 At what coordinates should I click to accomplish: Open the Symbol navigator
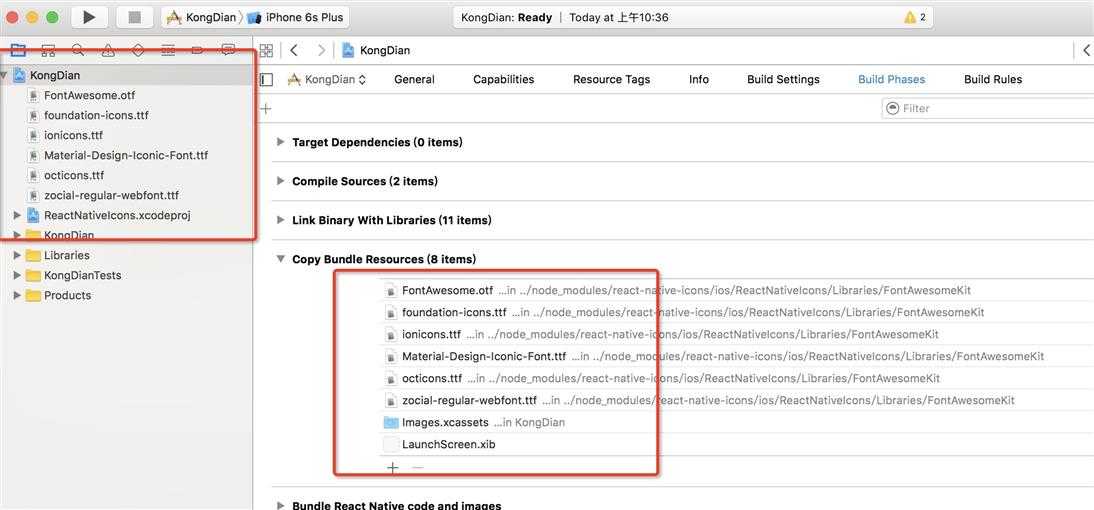48,50
